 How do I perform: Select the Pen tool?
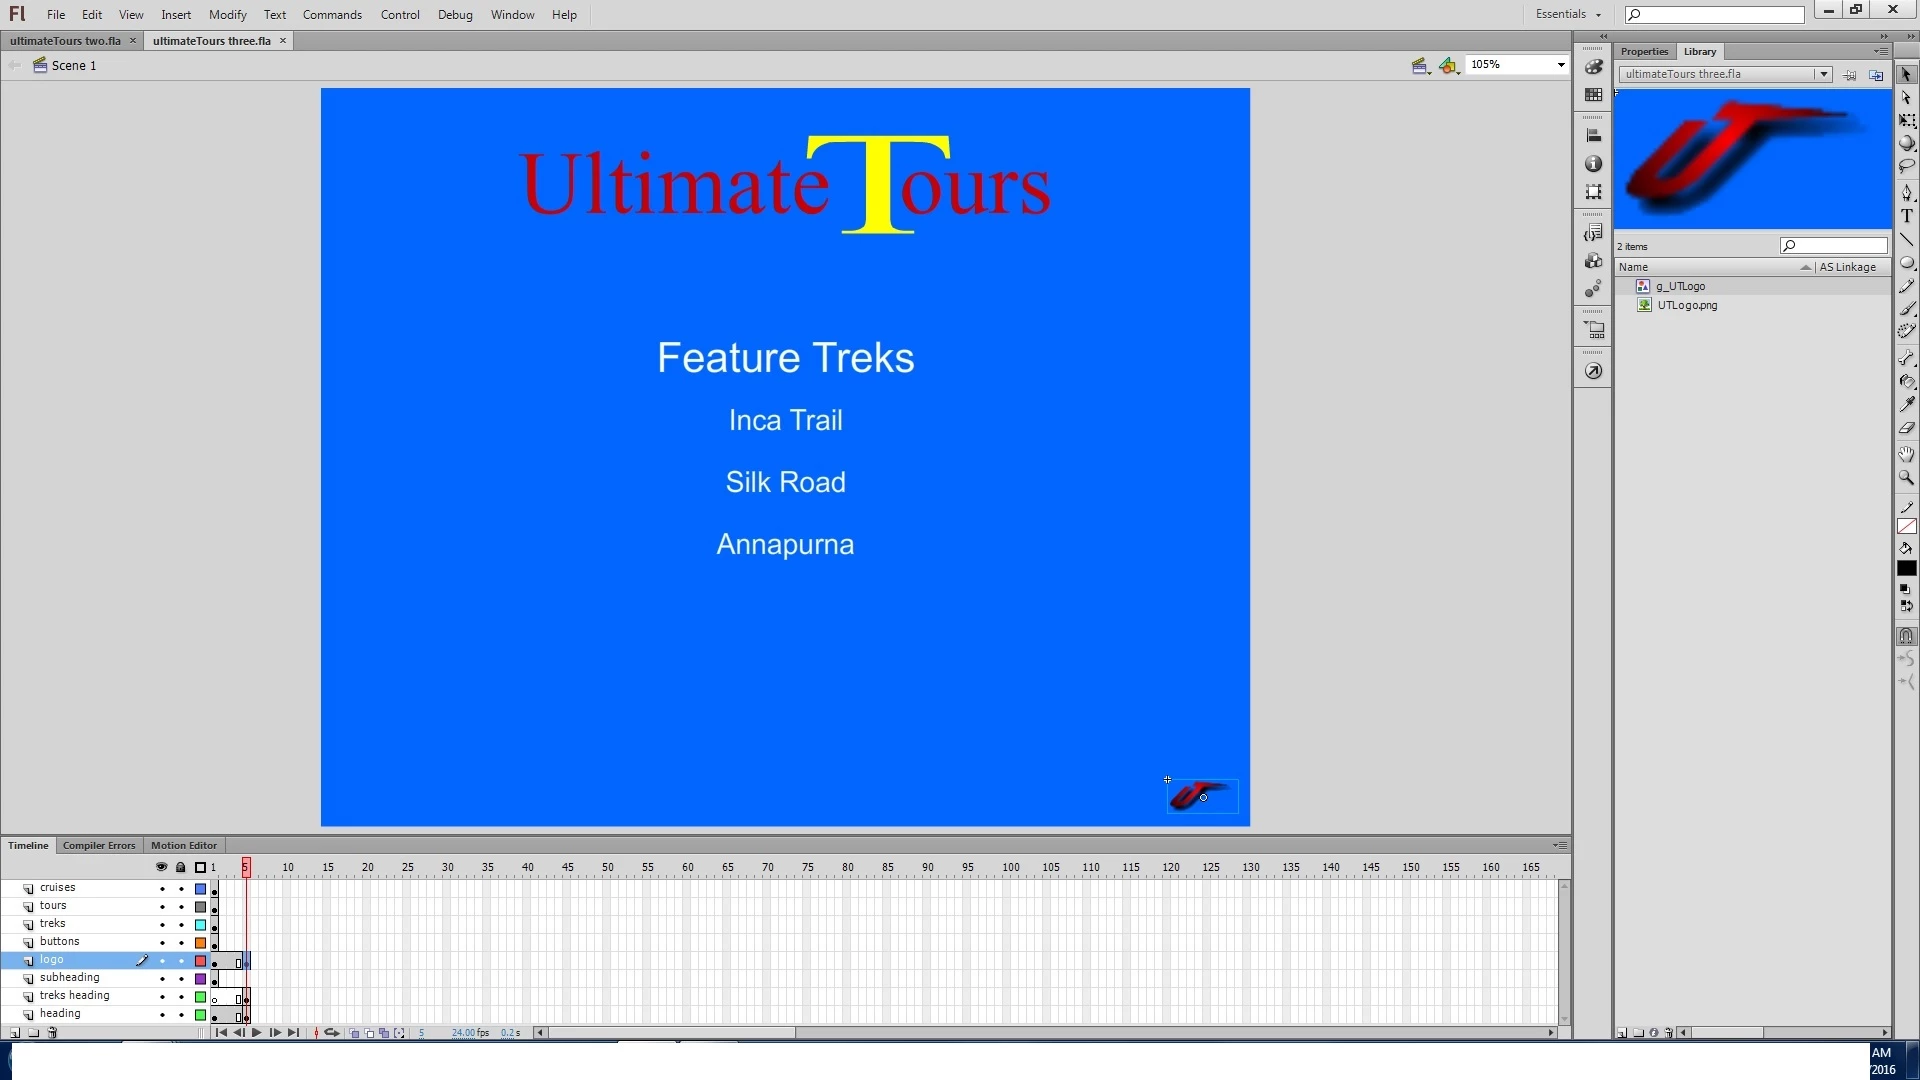pyautogui.click(x=1907, y=192)
